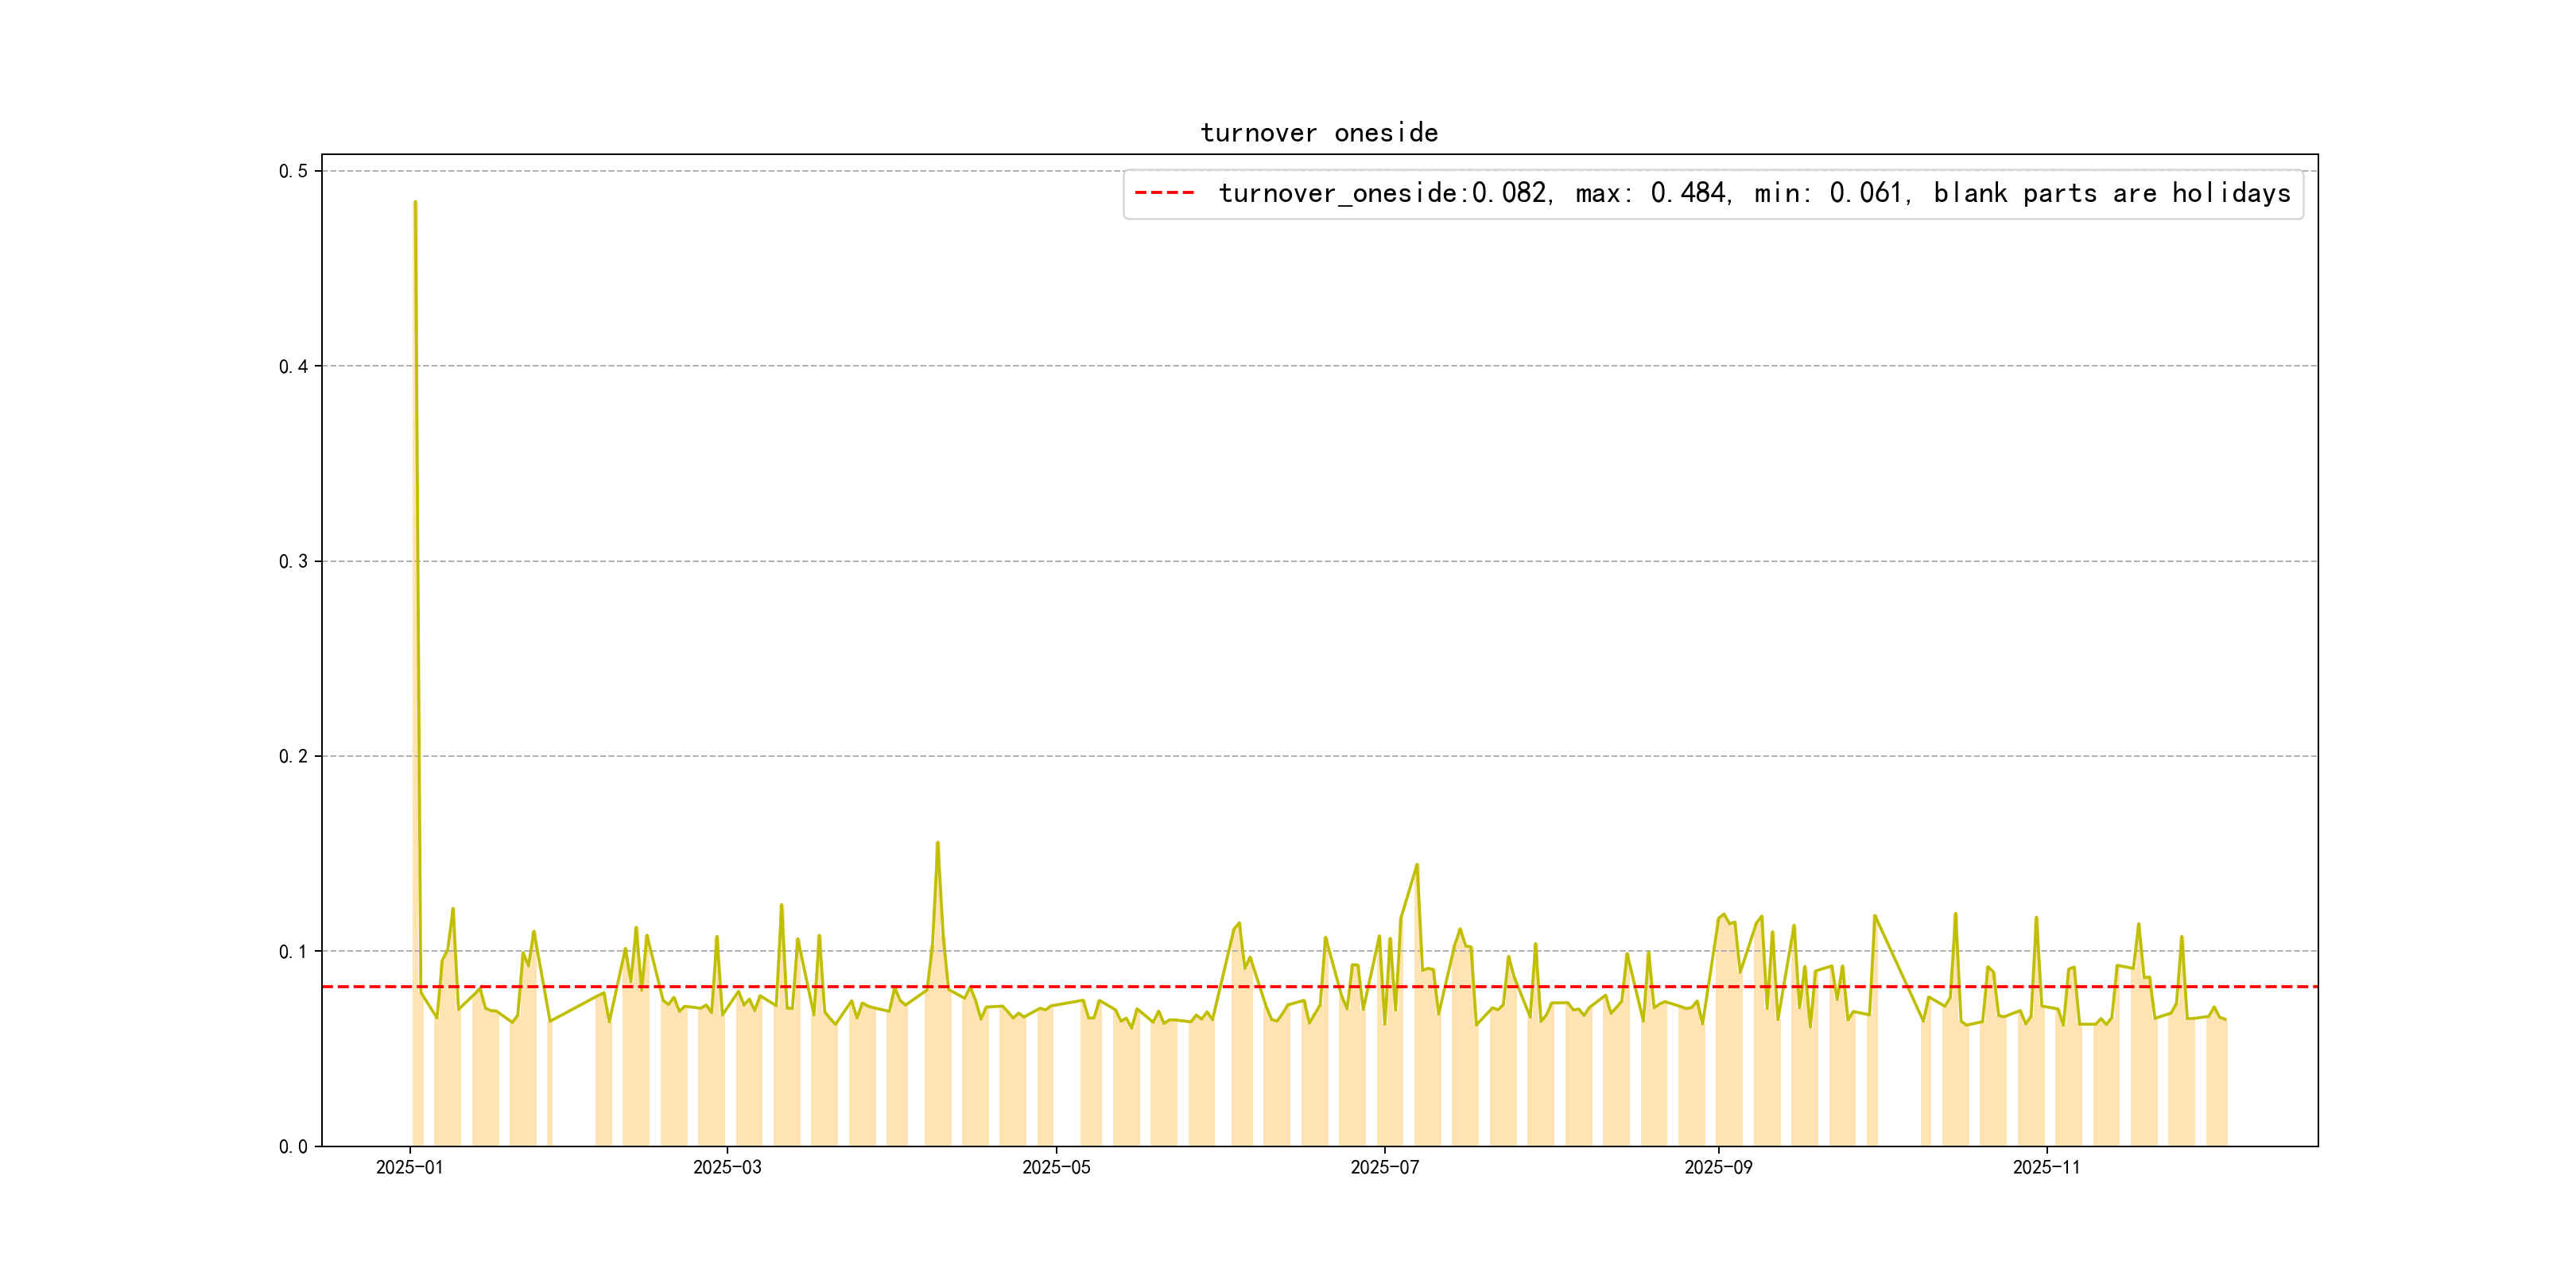Image resolution: width=2576 pixels, height=1288 pixels.
Task: Click the legend text showing turnover_oneside:0.082
Action: [x=1384, y=193]
